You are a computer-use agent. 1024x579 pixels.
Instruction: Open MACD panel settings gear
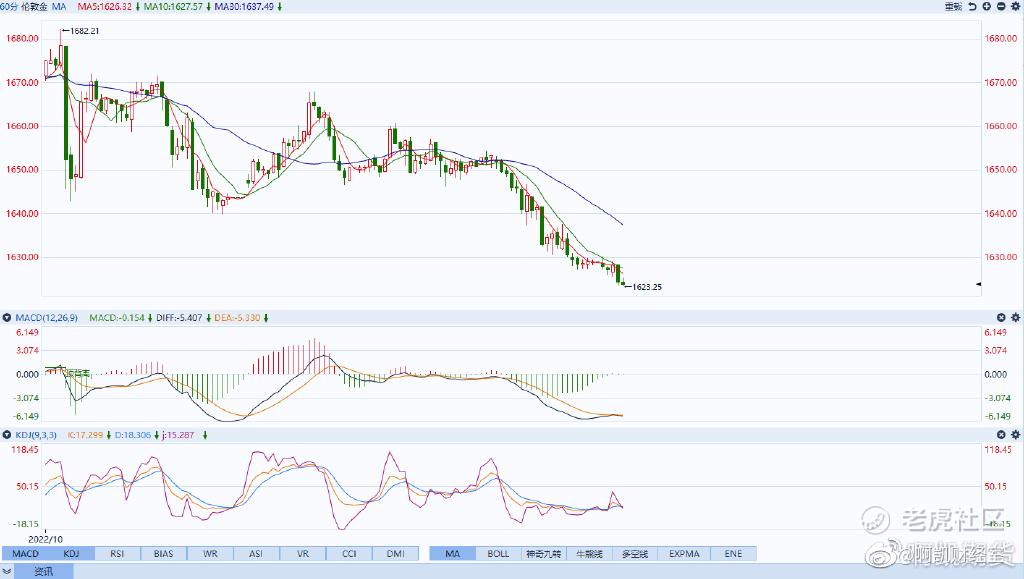[1015, 318]
